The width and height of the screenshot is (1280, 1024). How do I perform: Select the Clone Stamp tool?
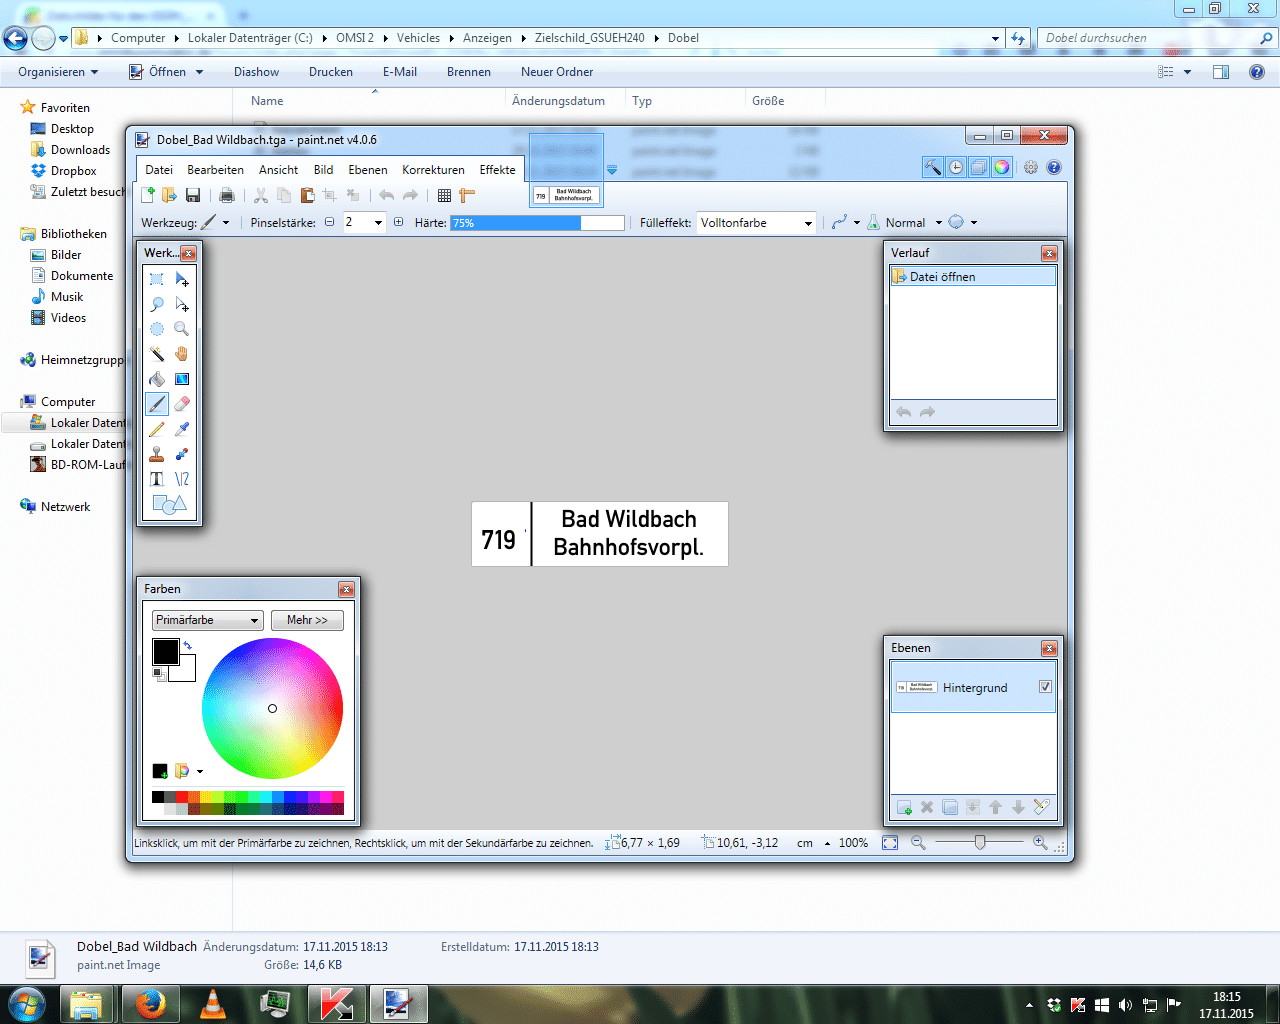point(157,454)
